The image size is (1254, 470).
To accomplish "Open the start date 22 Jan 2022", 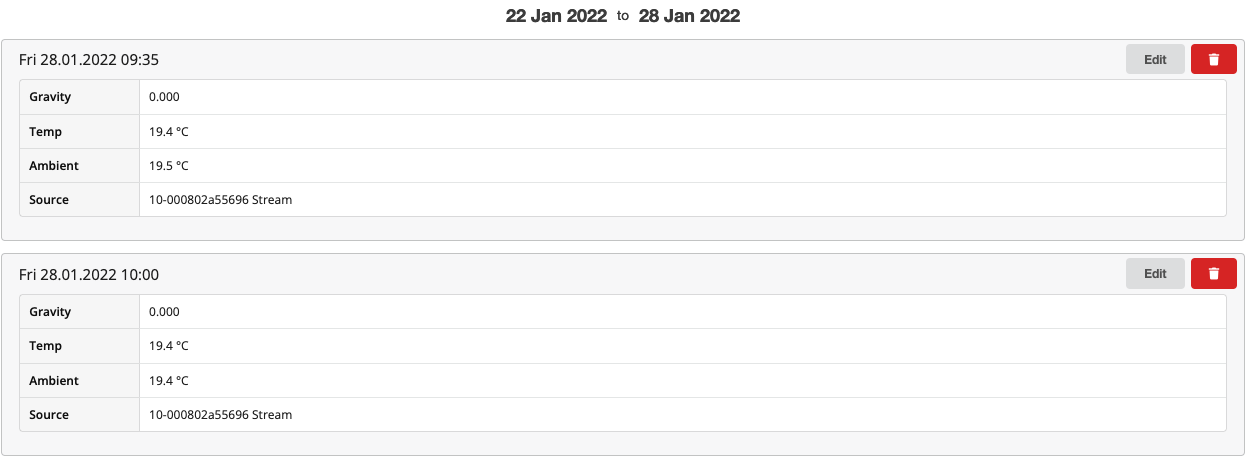I will 556,16.
